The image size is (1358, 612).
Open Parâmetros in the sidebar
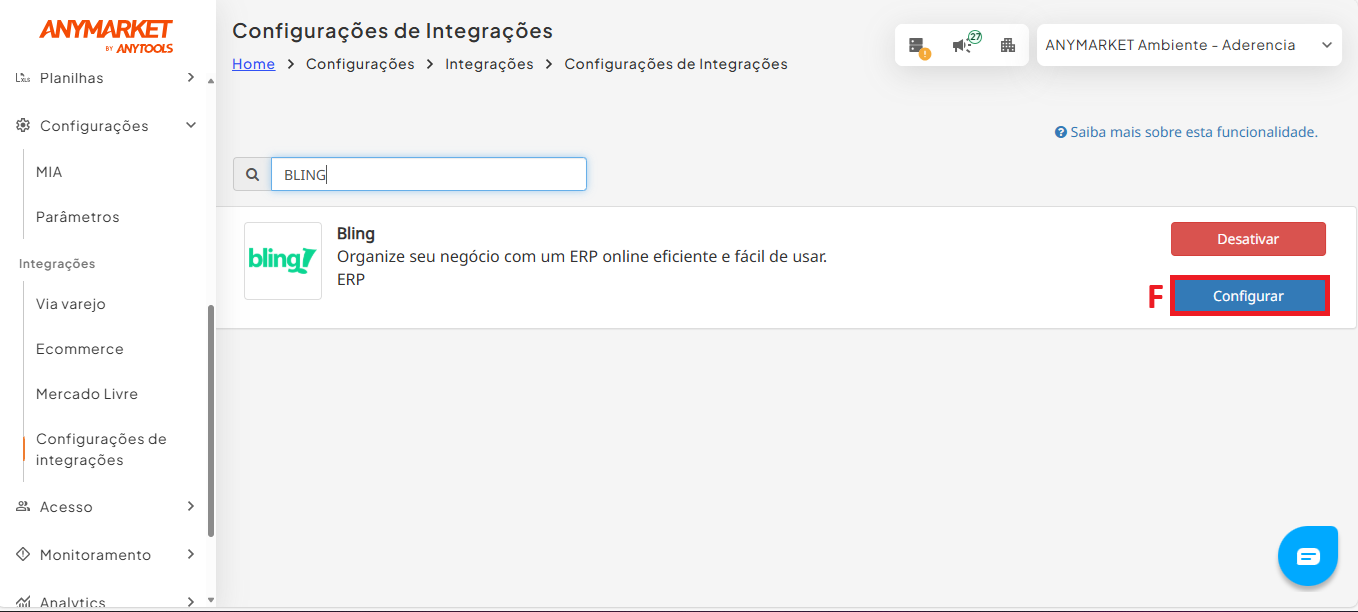click(77, 217)
